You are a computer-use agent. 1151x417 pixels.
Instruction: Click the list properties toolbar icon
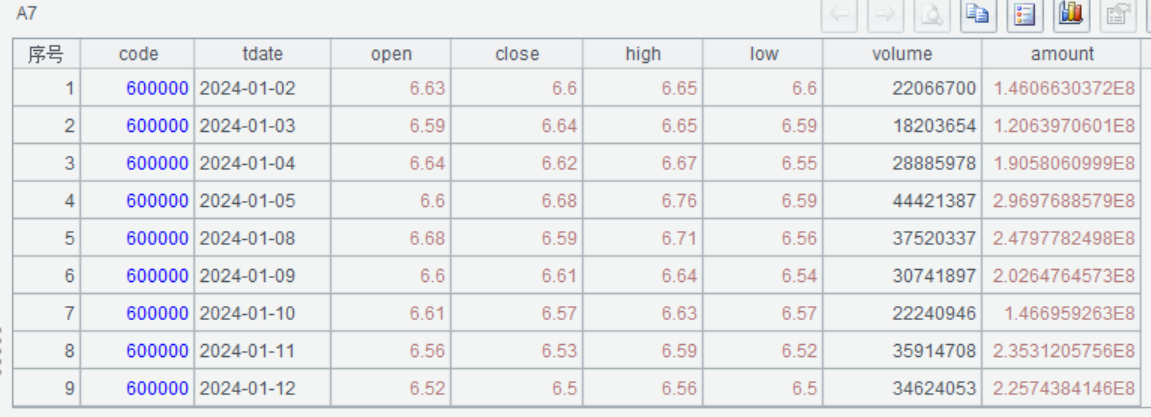[1024, 15]
